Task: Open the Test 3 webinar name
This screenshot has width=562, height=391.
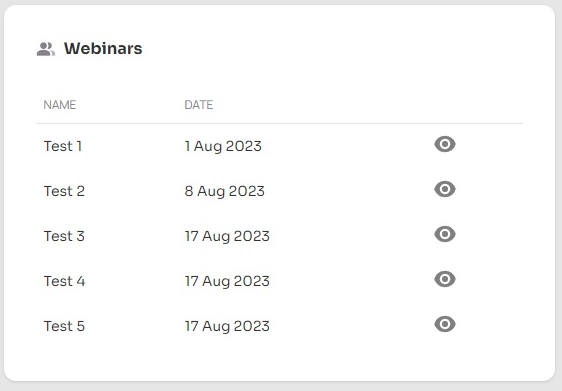Action: tap(64, 236)
